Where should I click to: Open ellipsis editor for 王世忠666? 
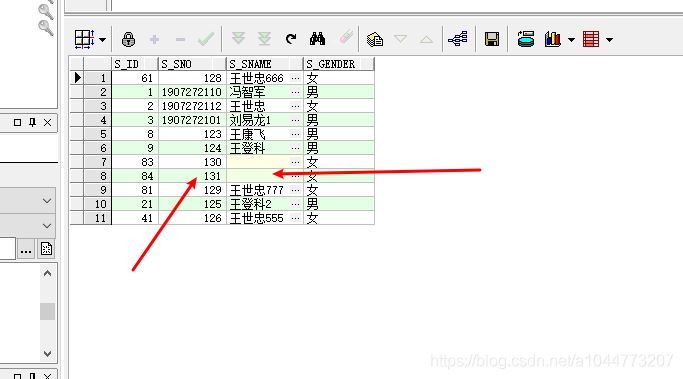pos(295,78)
